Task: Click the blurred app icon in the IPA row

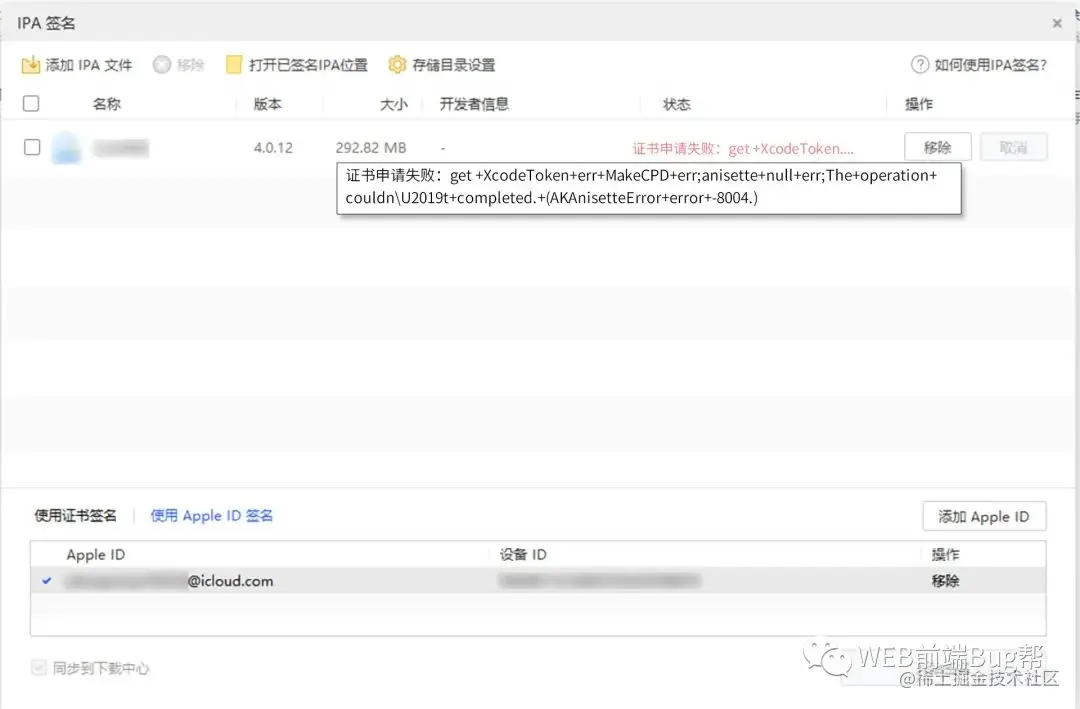Action: (67, 147)
